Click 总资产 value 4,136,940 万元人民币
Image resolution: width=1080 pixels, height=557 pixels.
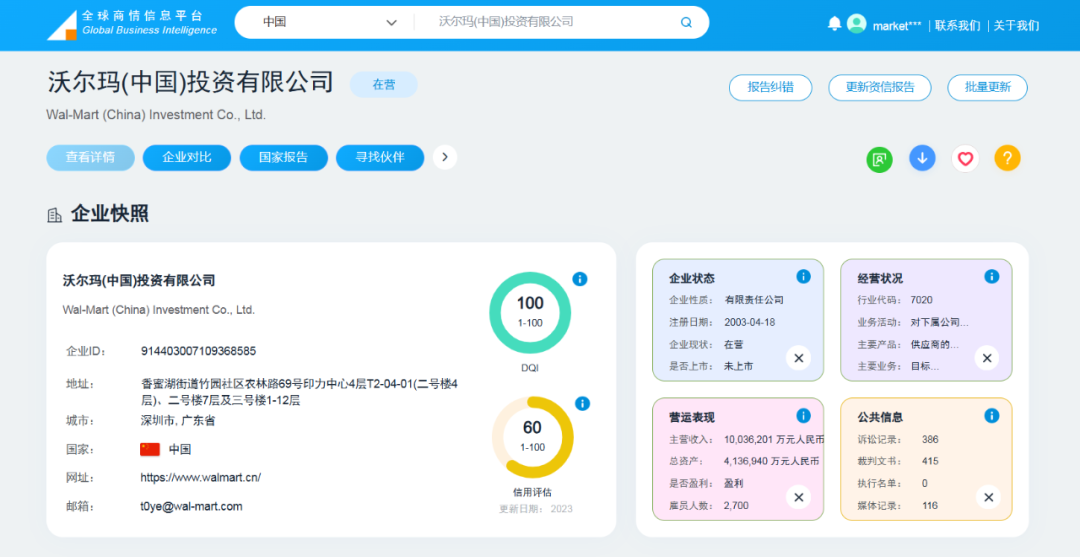click(x=771, y=461)
